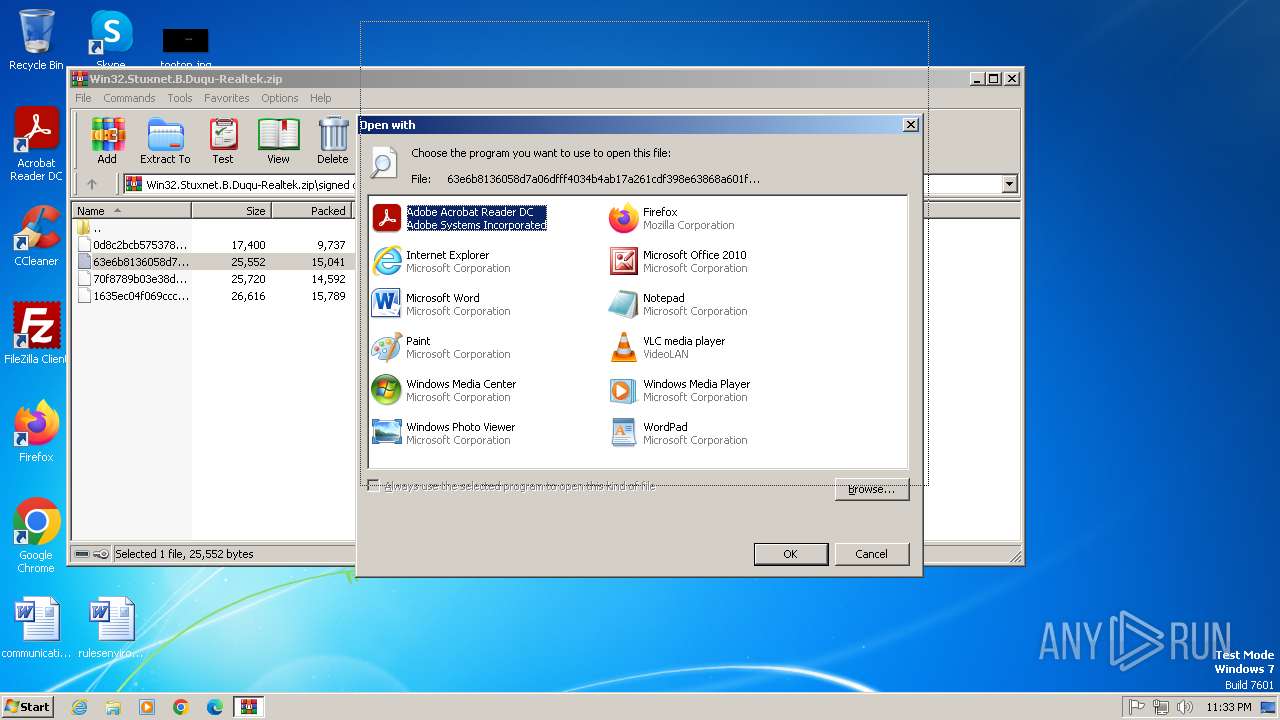Open WinRAR Commands menu
This screenshot has width=1280, height=720.
tap(129, 98)
